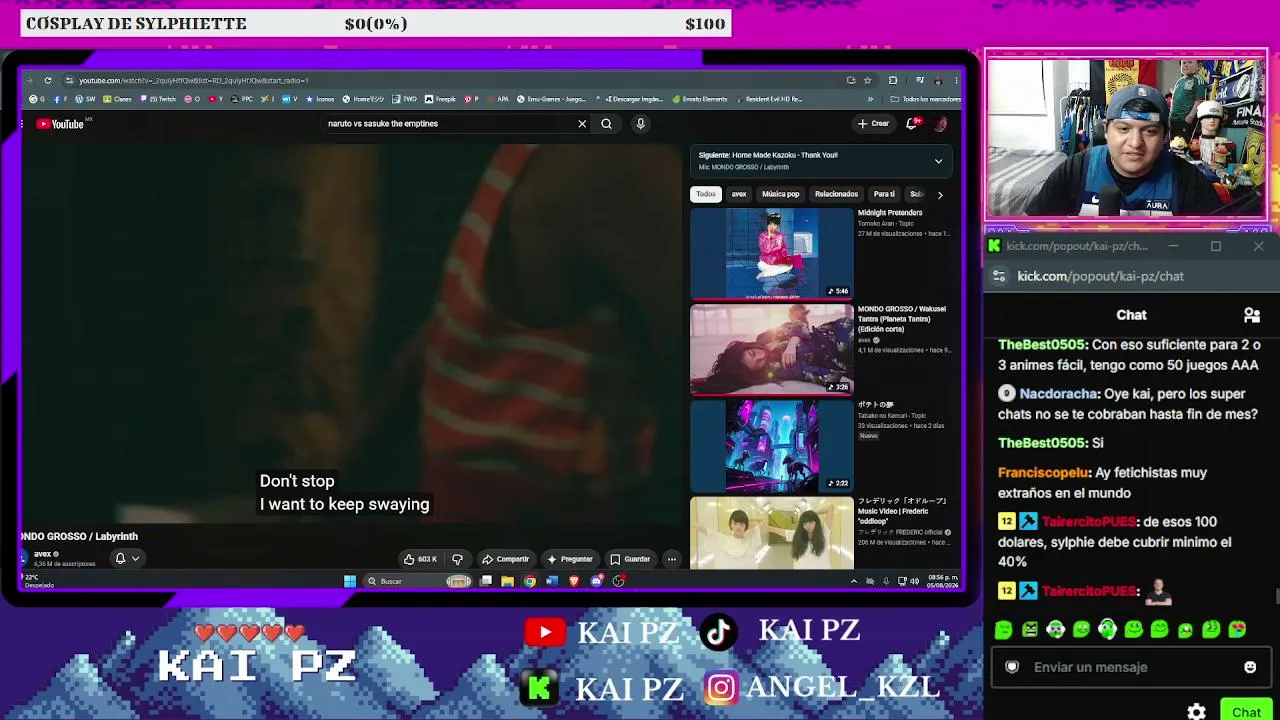
Task: Open chat user Nacdoracha's name
Action: tap(1060, 394)
